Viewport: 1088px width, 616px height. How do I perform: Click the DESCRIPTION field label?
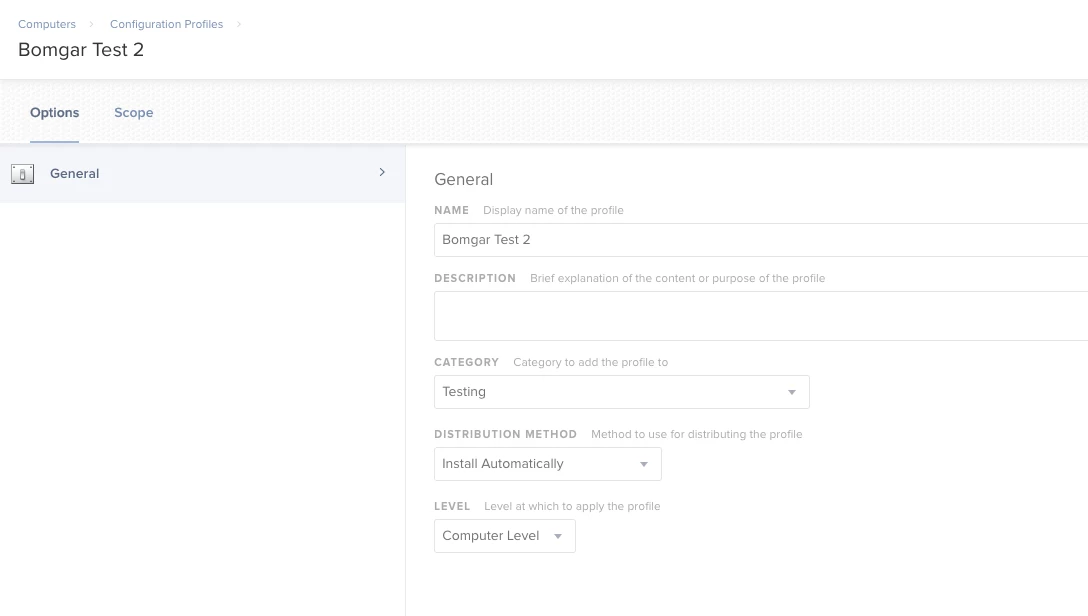(475, 278)
